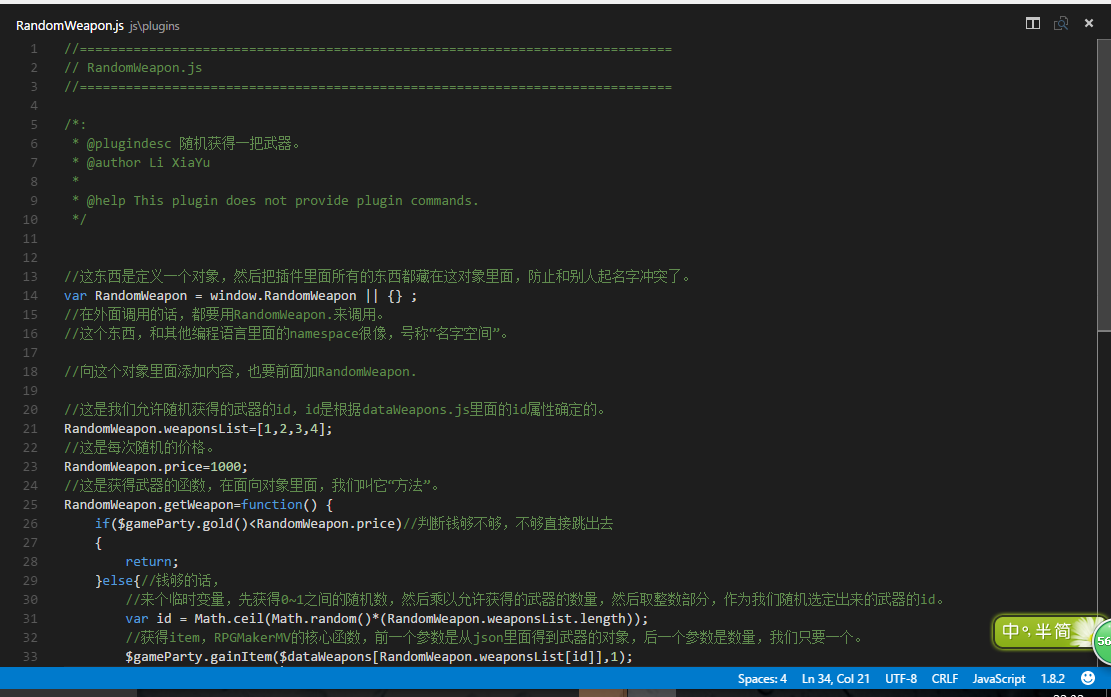Click line number 14 in the gutter
This screenshot has width=1111, height=697.
pos(30,295)
